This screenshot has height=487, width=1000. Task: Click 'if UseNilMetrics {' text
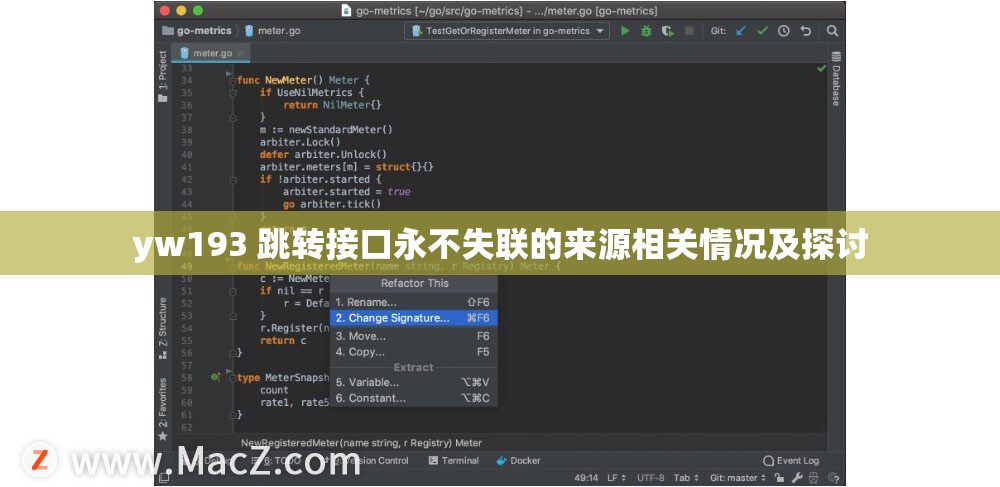(x=311, y=92)
